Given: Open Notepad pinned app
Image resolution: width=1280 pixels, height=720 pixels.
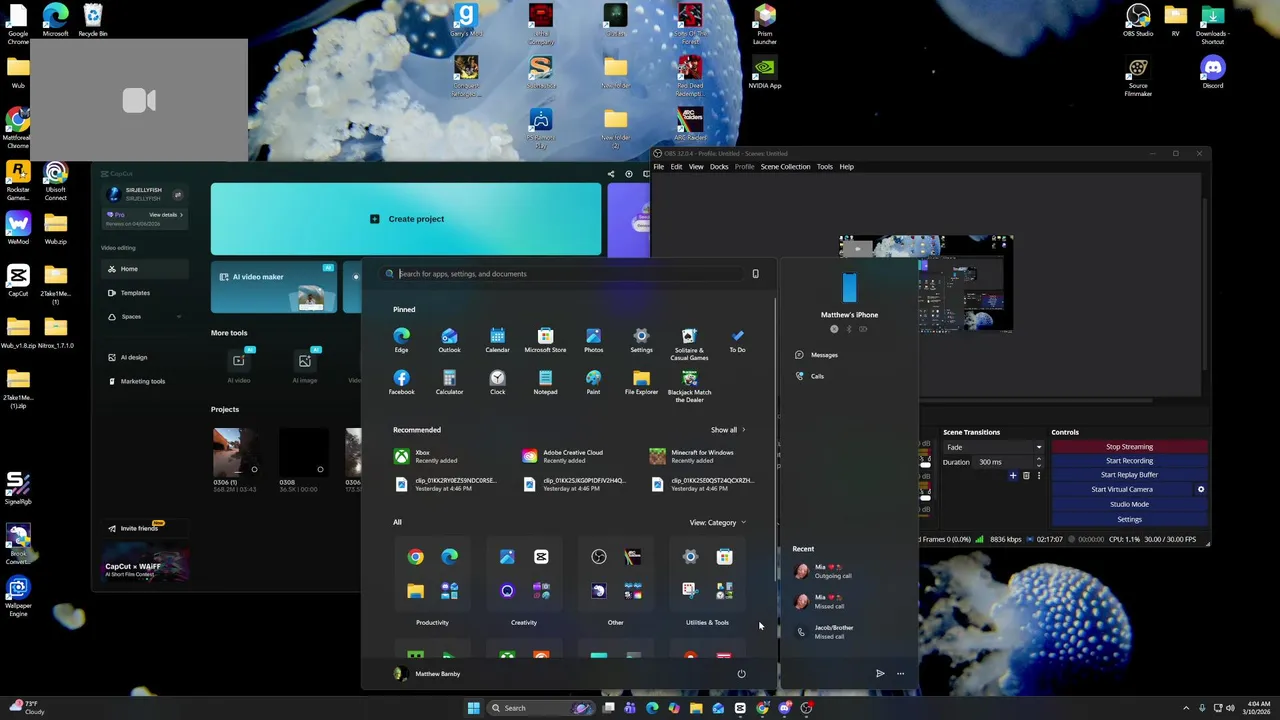Looking at the screenshot, I should 545,382.
